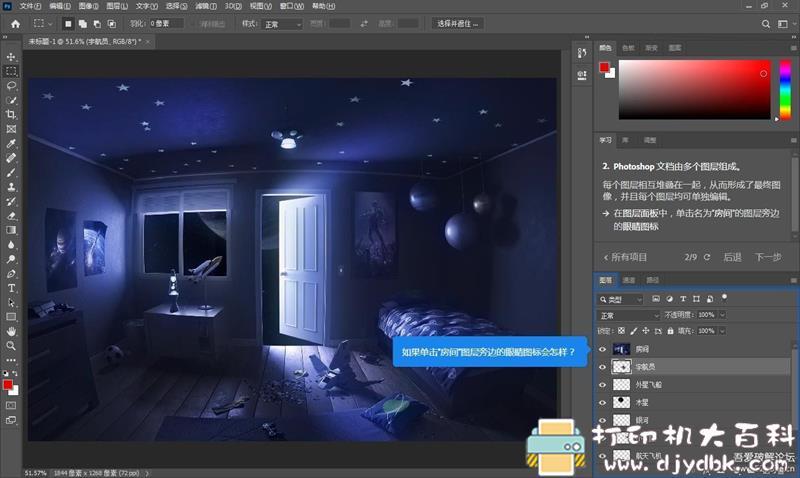The width and height of the screenshot is (800, 478).
Task: Toggle visibility of 外星飞船 layer
Action: [x=603, y=385]
